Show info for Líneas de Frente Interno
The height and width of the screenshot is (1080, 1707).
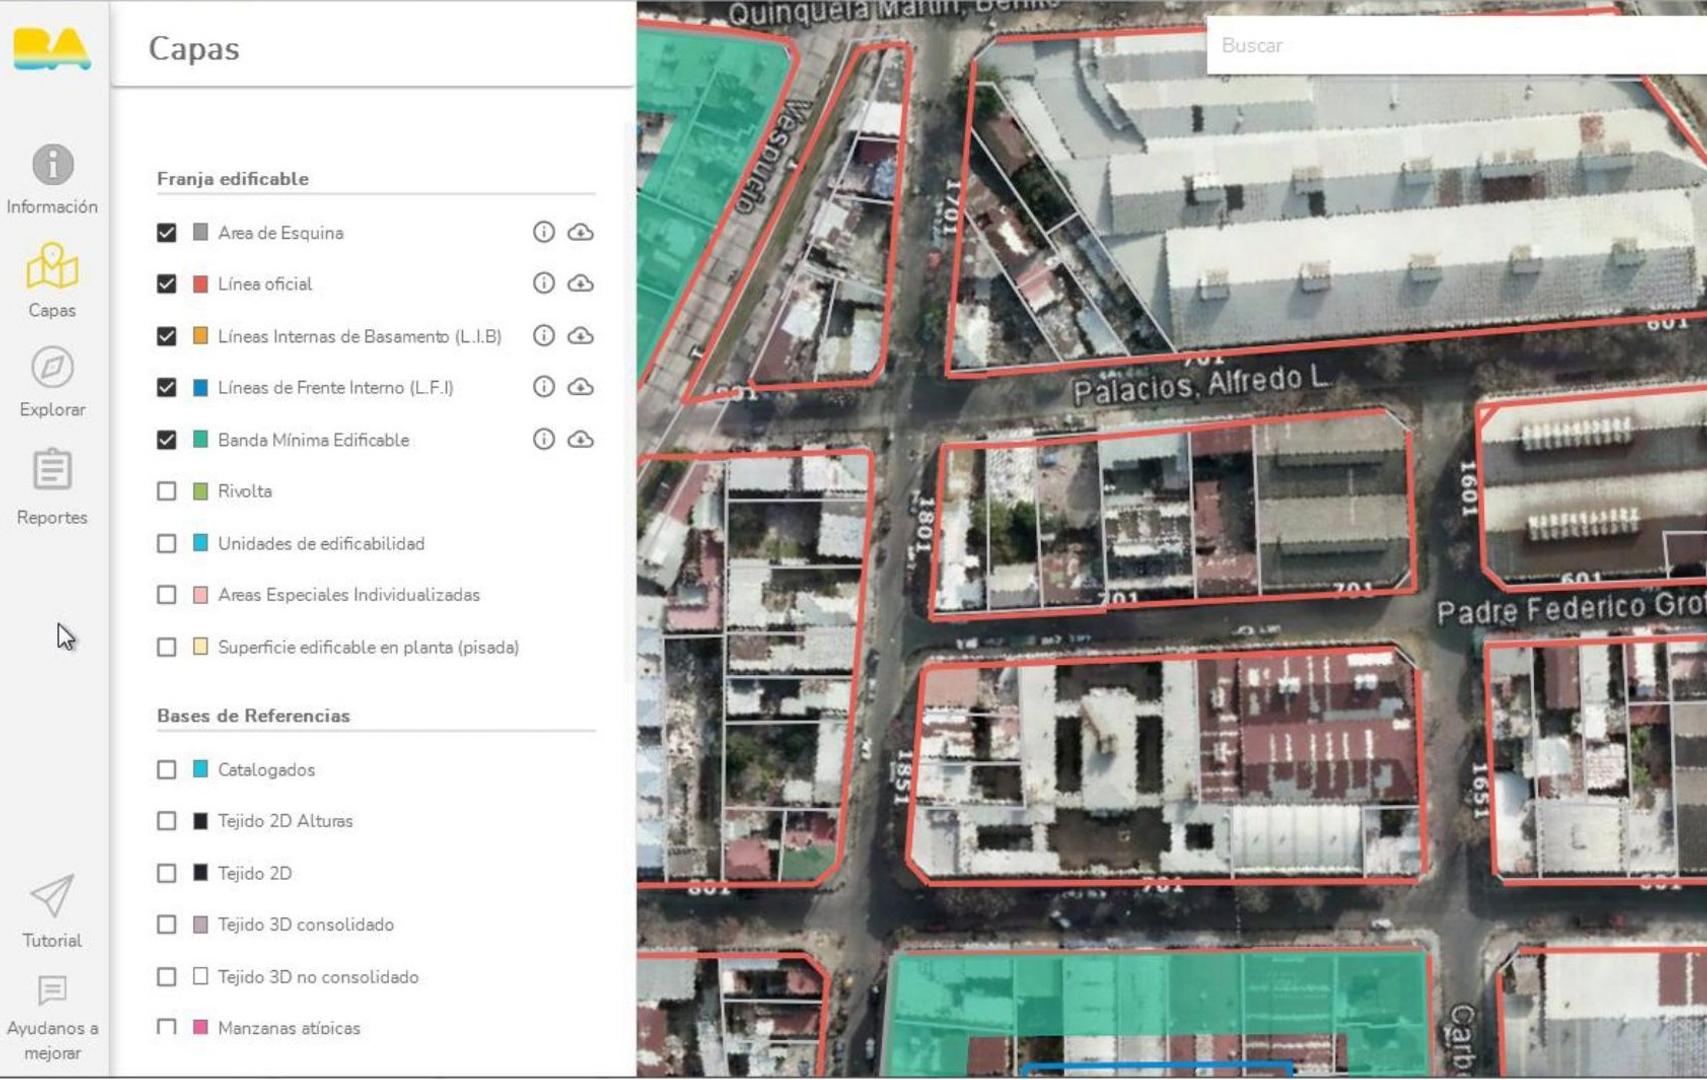(x=543, y=387)
